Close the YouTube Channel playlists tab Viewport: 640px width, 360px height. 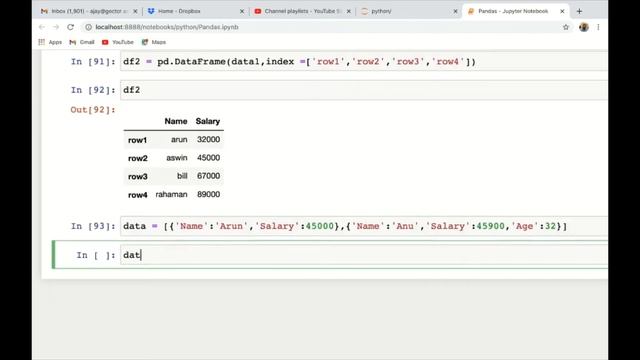[x=349, y=11]
